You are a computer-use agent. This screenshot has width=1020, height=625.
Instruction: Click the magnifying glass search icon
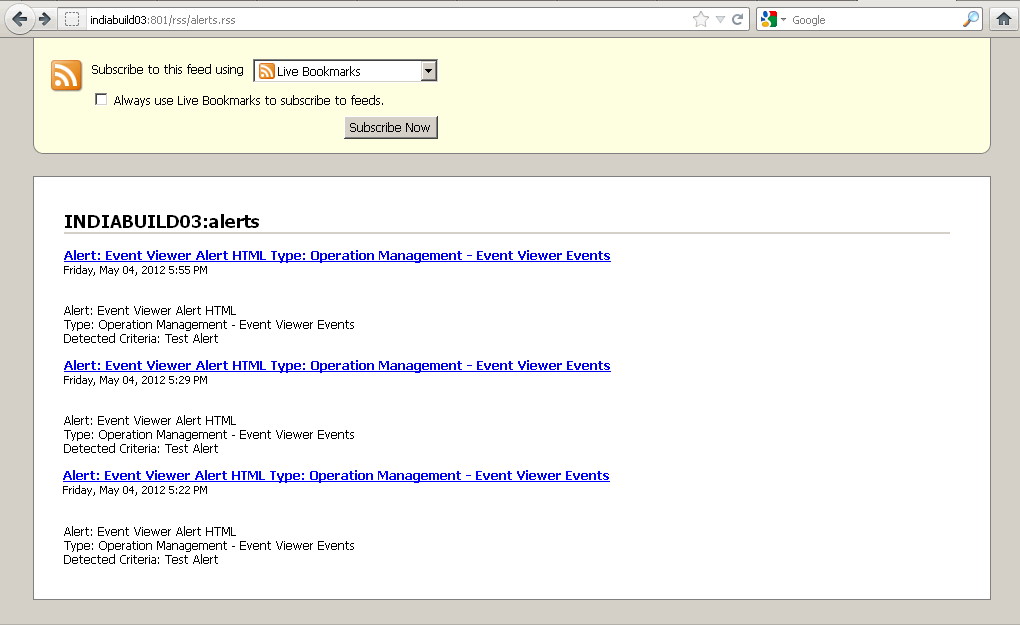click(970, 19)
